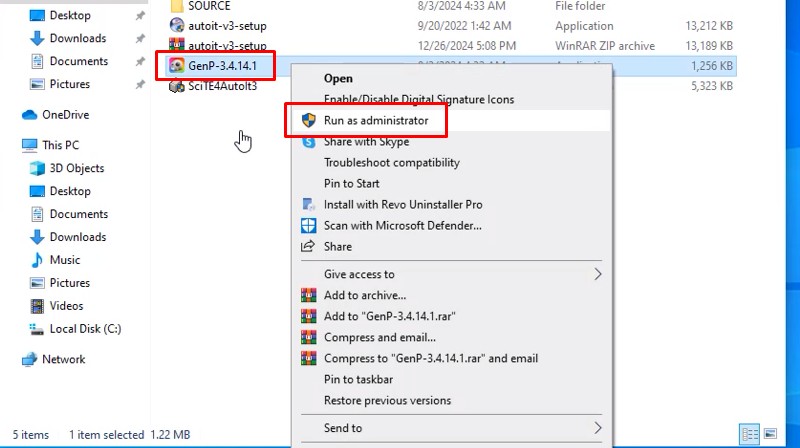The image size is (800, 448).
Task: Click the OneDrive cloud icon in sidebar
Action: click(x=29, y=115)
